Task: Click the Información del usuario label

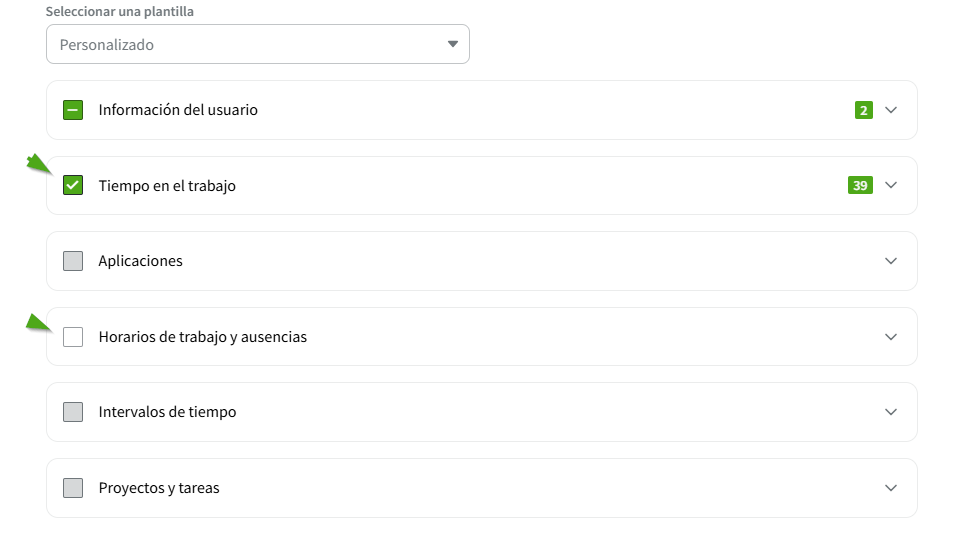Action: [x=178, y=110]
